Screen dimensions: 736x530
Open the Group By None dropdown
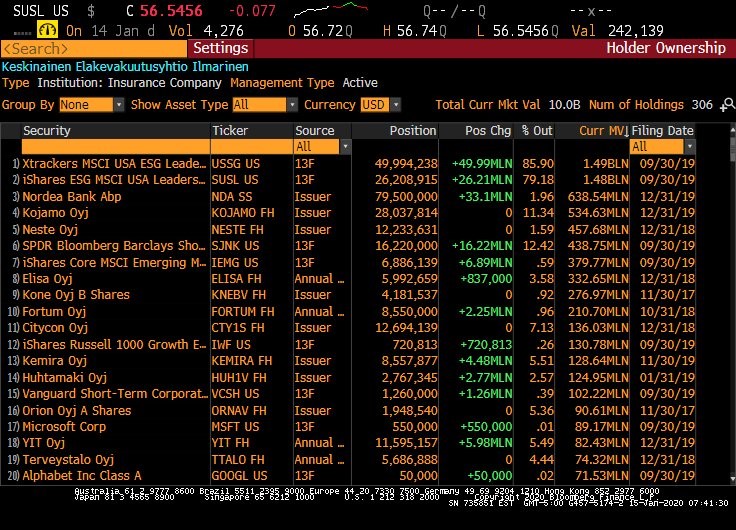click(x=92, y=105)
